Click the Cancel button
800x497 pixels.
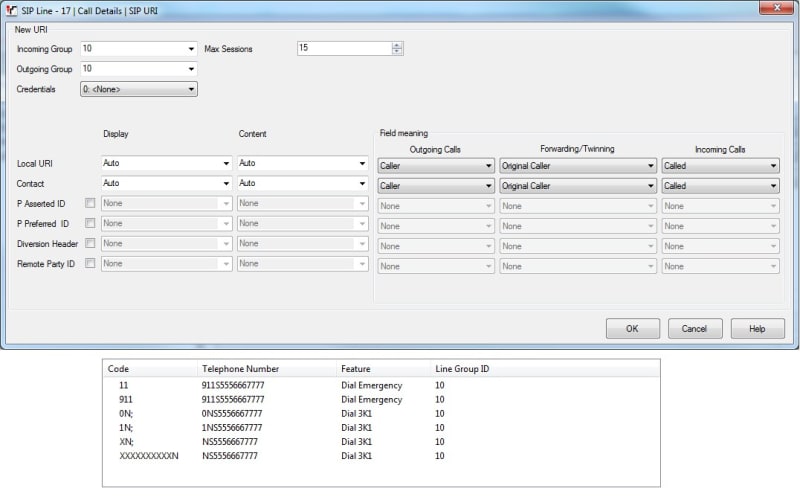coord(695,329)
